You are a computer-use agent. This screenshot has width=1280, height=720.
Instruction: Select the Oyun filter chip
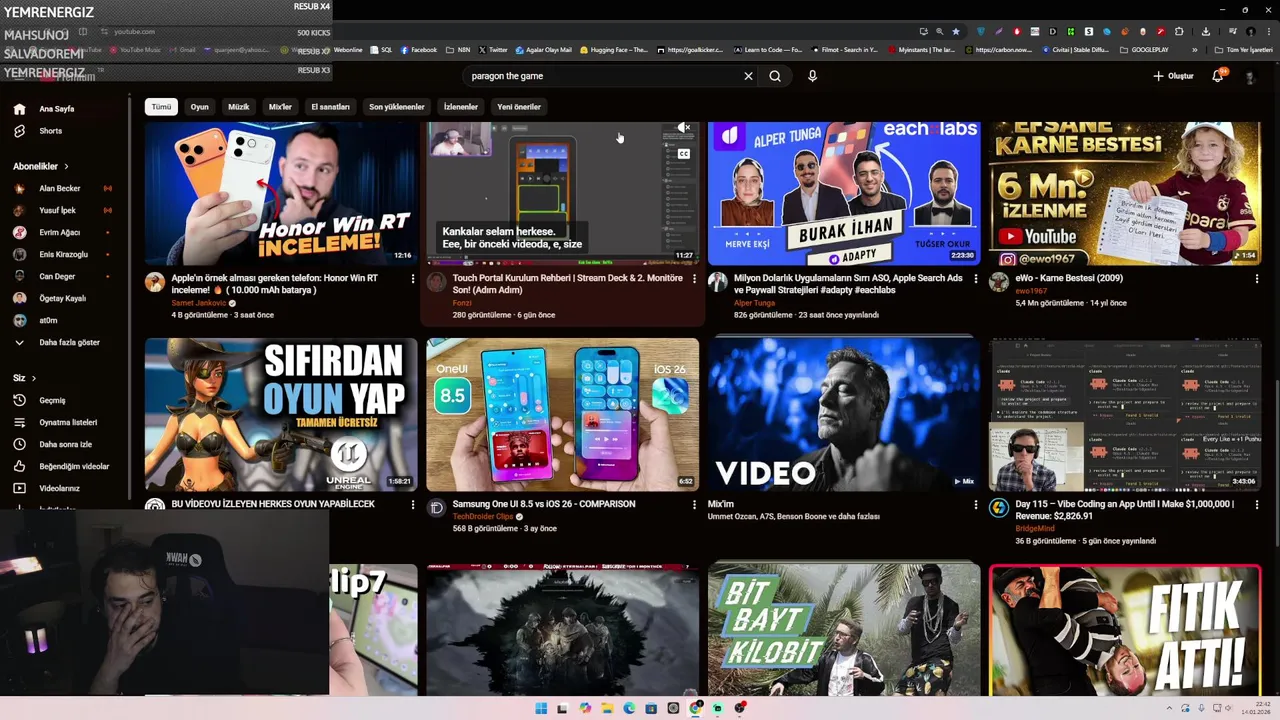coord(200,107)
